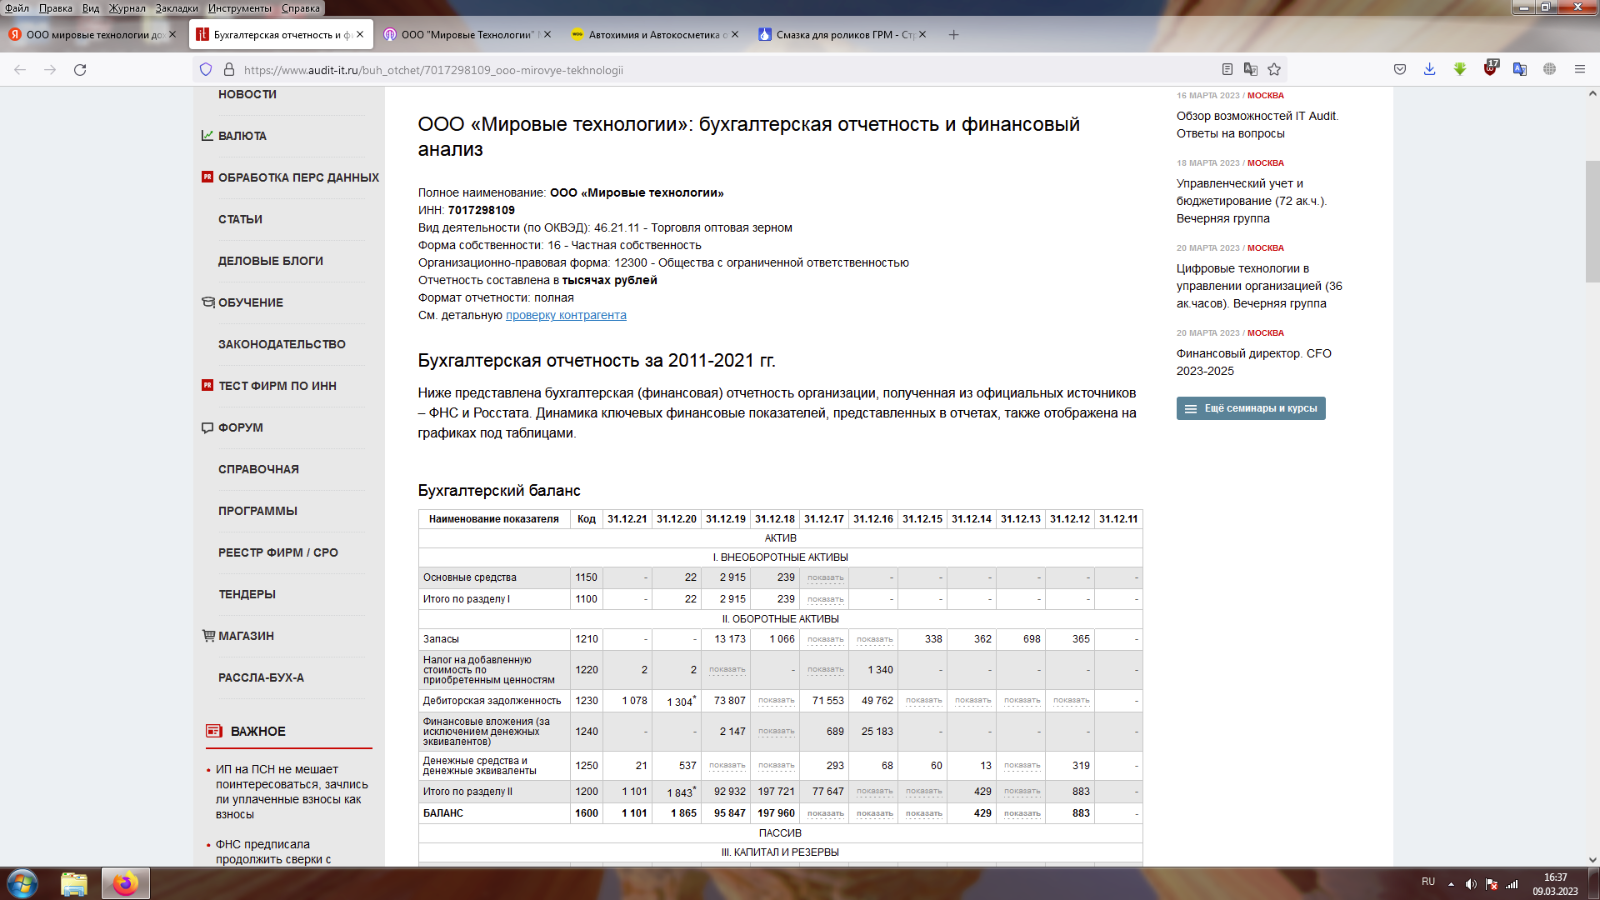Click БАЛАНС value '197 960'
Screen dimensions: 1600x900
point(776,814)
